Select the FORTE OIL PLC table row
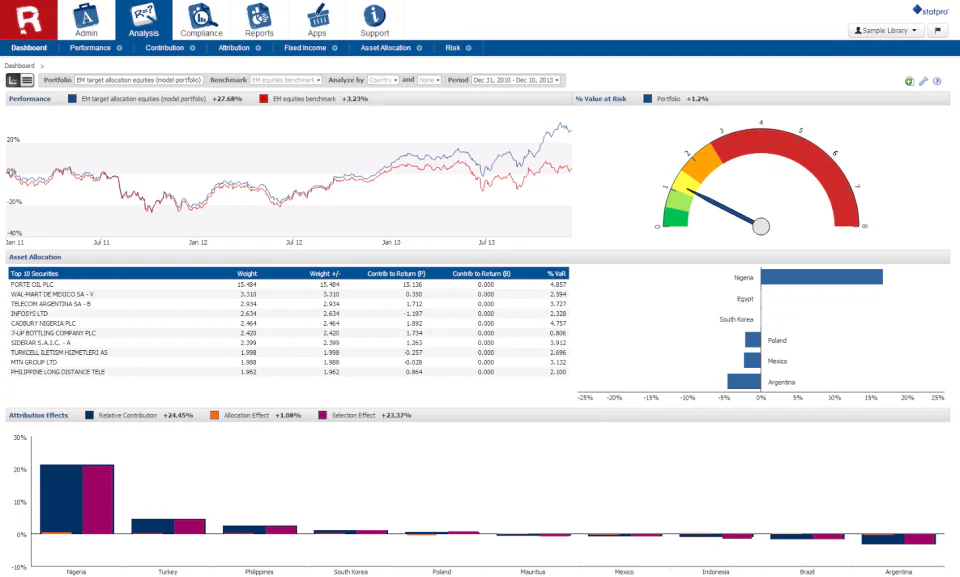Screen dimensions: 960x577 tap(100, 284)
